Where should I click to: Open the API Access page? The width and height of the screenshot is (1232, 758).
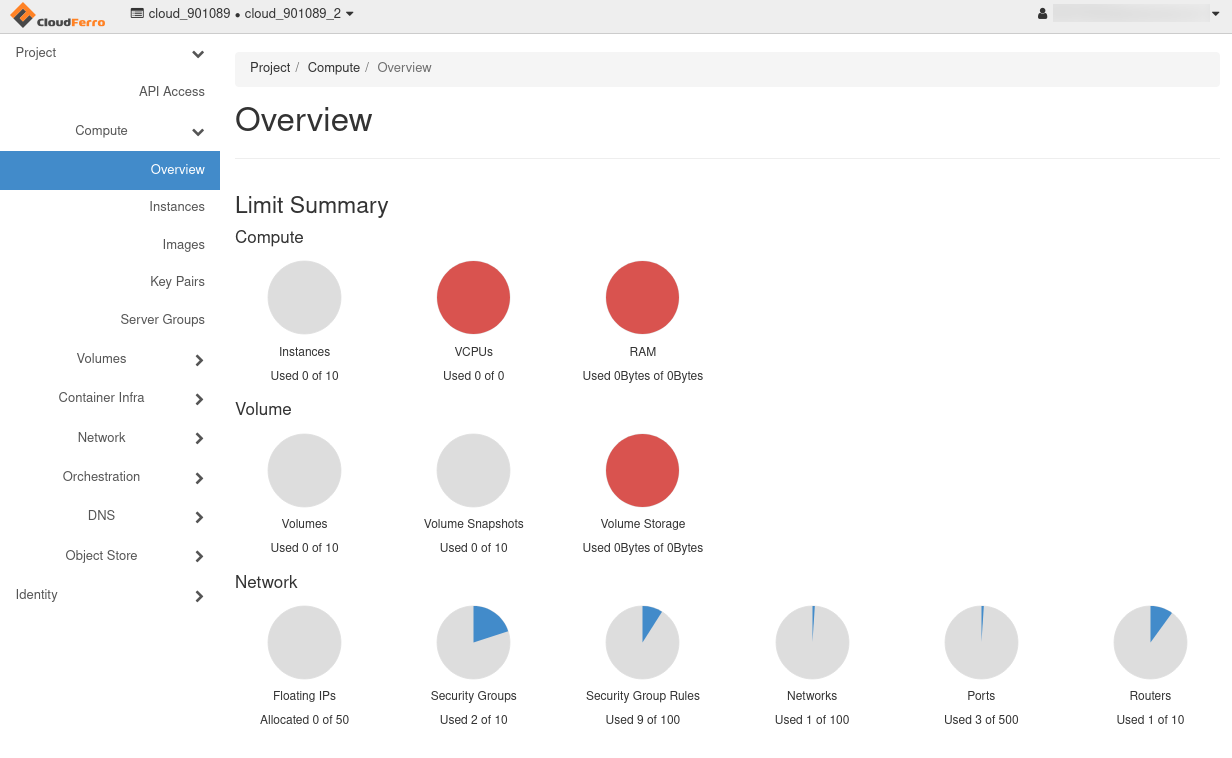click(171, 92)
